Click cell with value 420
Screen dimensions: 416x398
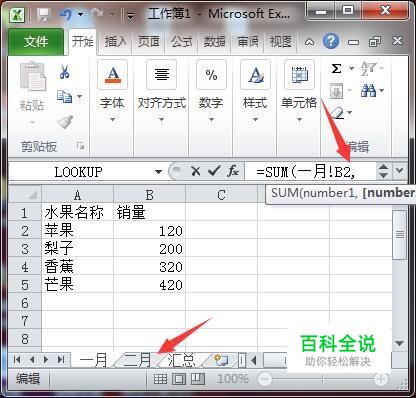[x=149, y=285]
